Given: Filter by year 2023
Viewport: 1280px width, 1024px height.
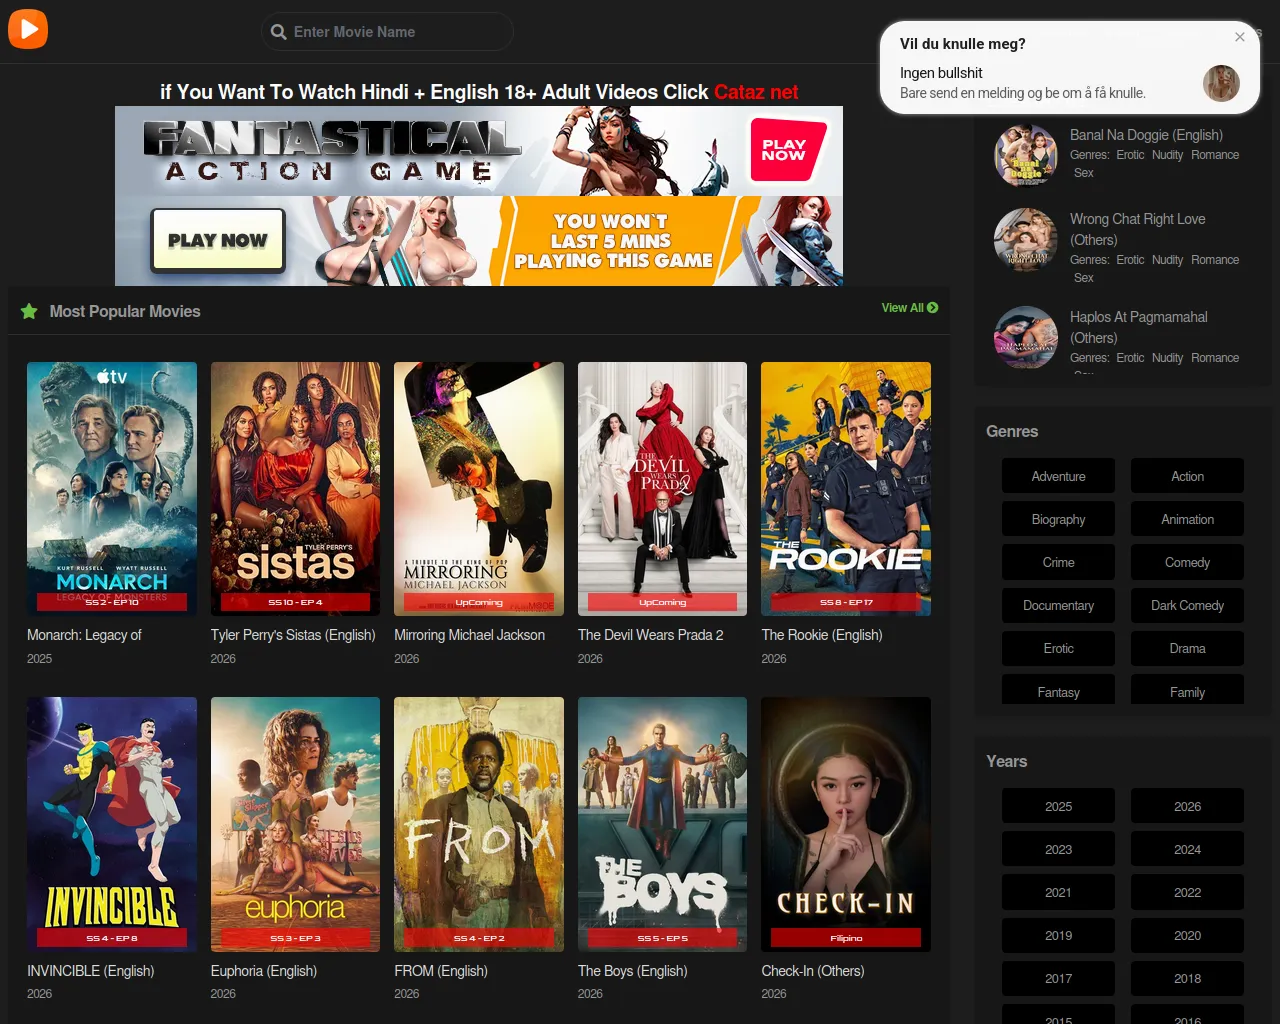Looking at the screenshot, I should (x=1058, y=849).
